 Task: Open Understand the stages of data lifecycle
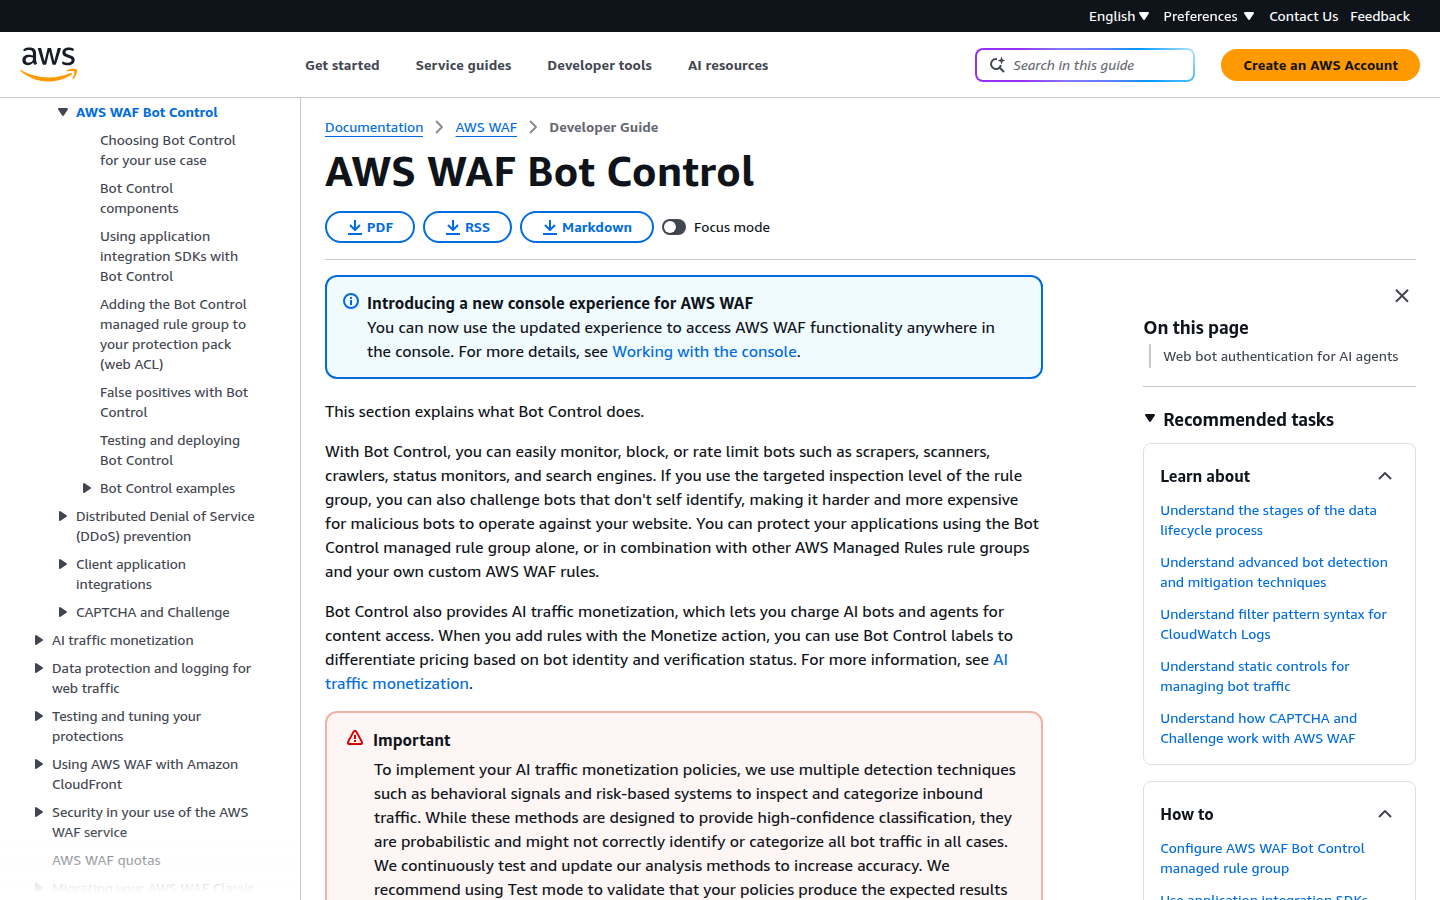(1268, 520)
